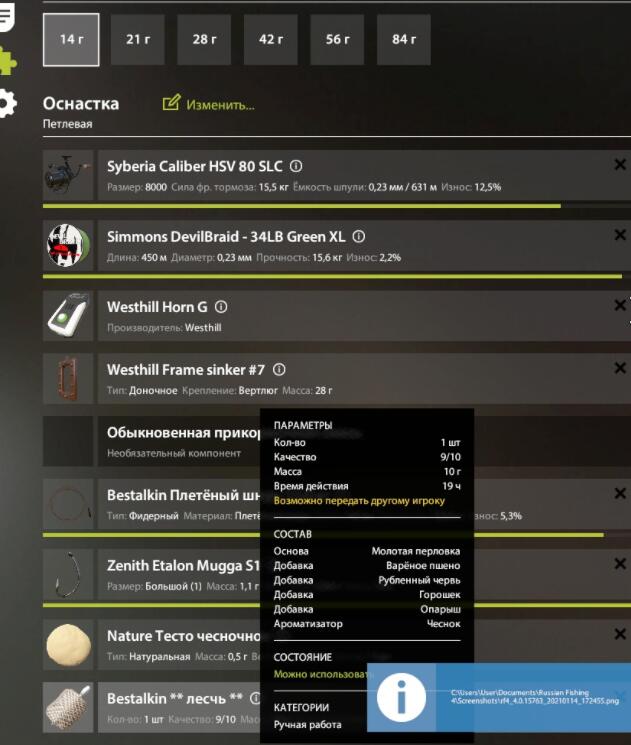Click the Bestalkin ** лесчь ** name
Screen dimensions: 631x745
point(175,698)
